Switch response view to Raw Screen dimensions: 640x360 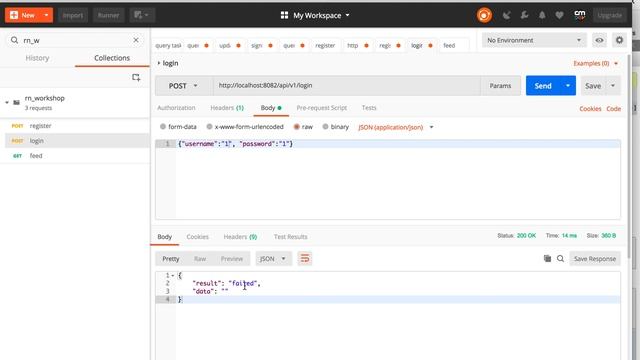[200, 259]
